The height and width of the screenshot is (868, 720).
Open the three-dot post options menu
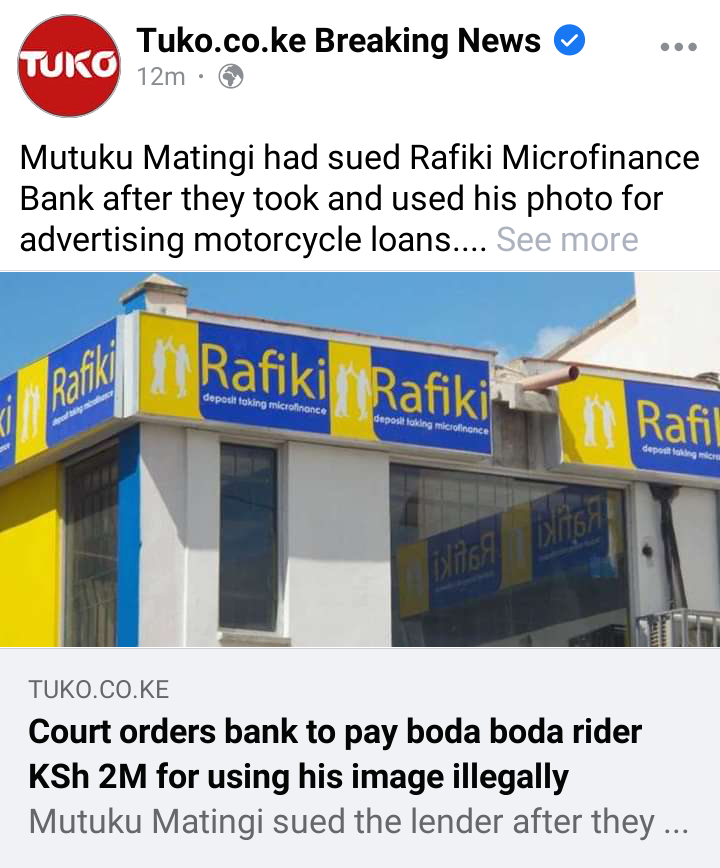(x=678, y=47)
